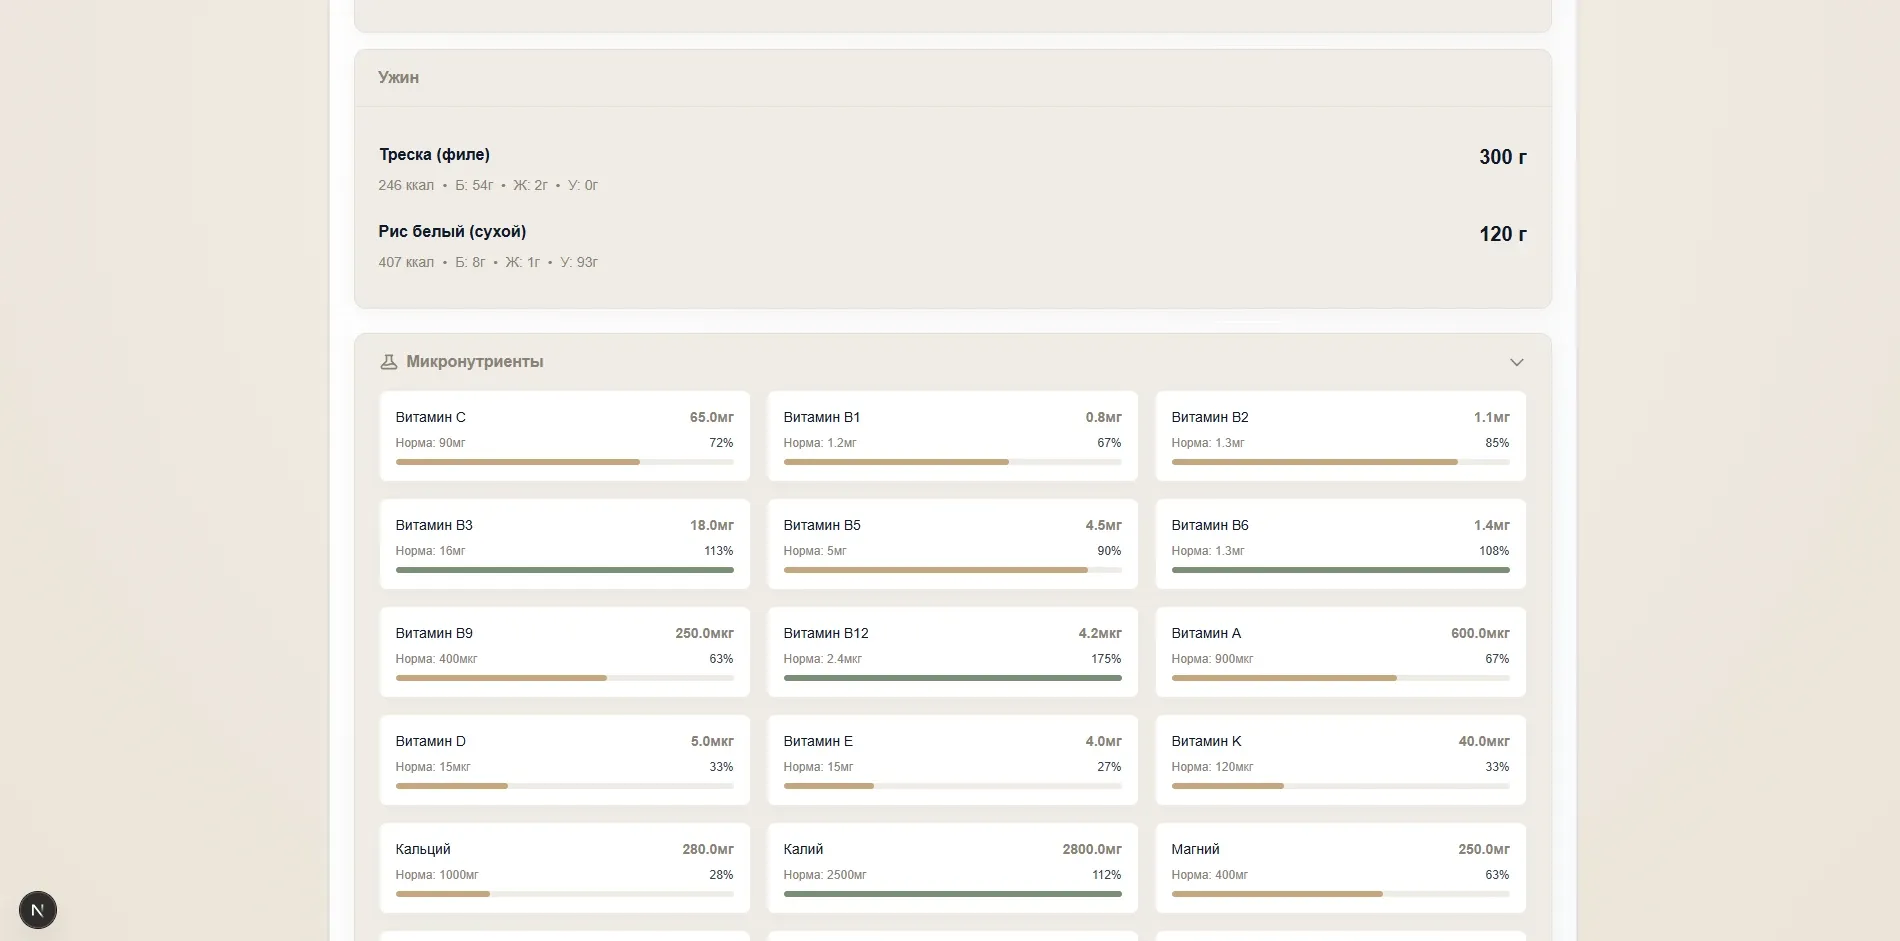The image size is (1900, 941).
Task: Click the Кальций progress bar
Action: (565, 894)
